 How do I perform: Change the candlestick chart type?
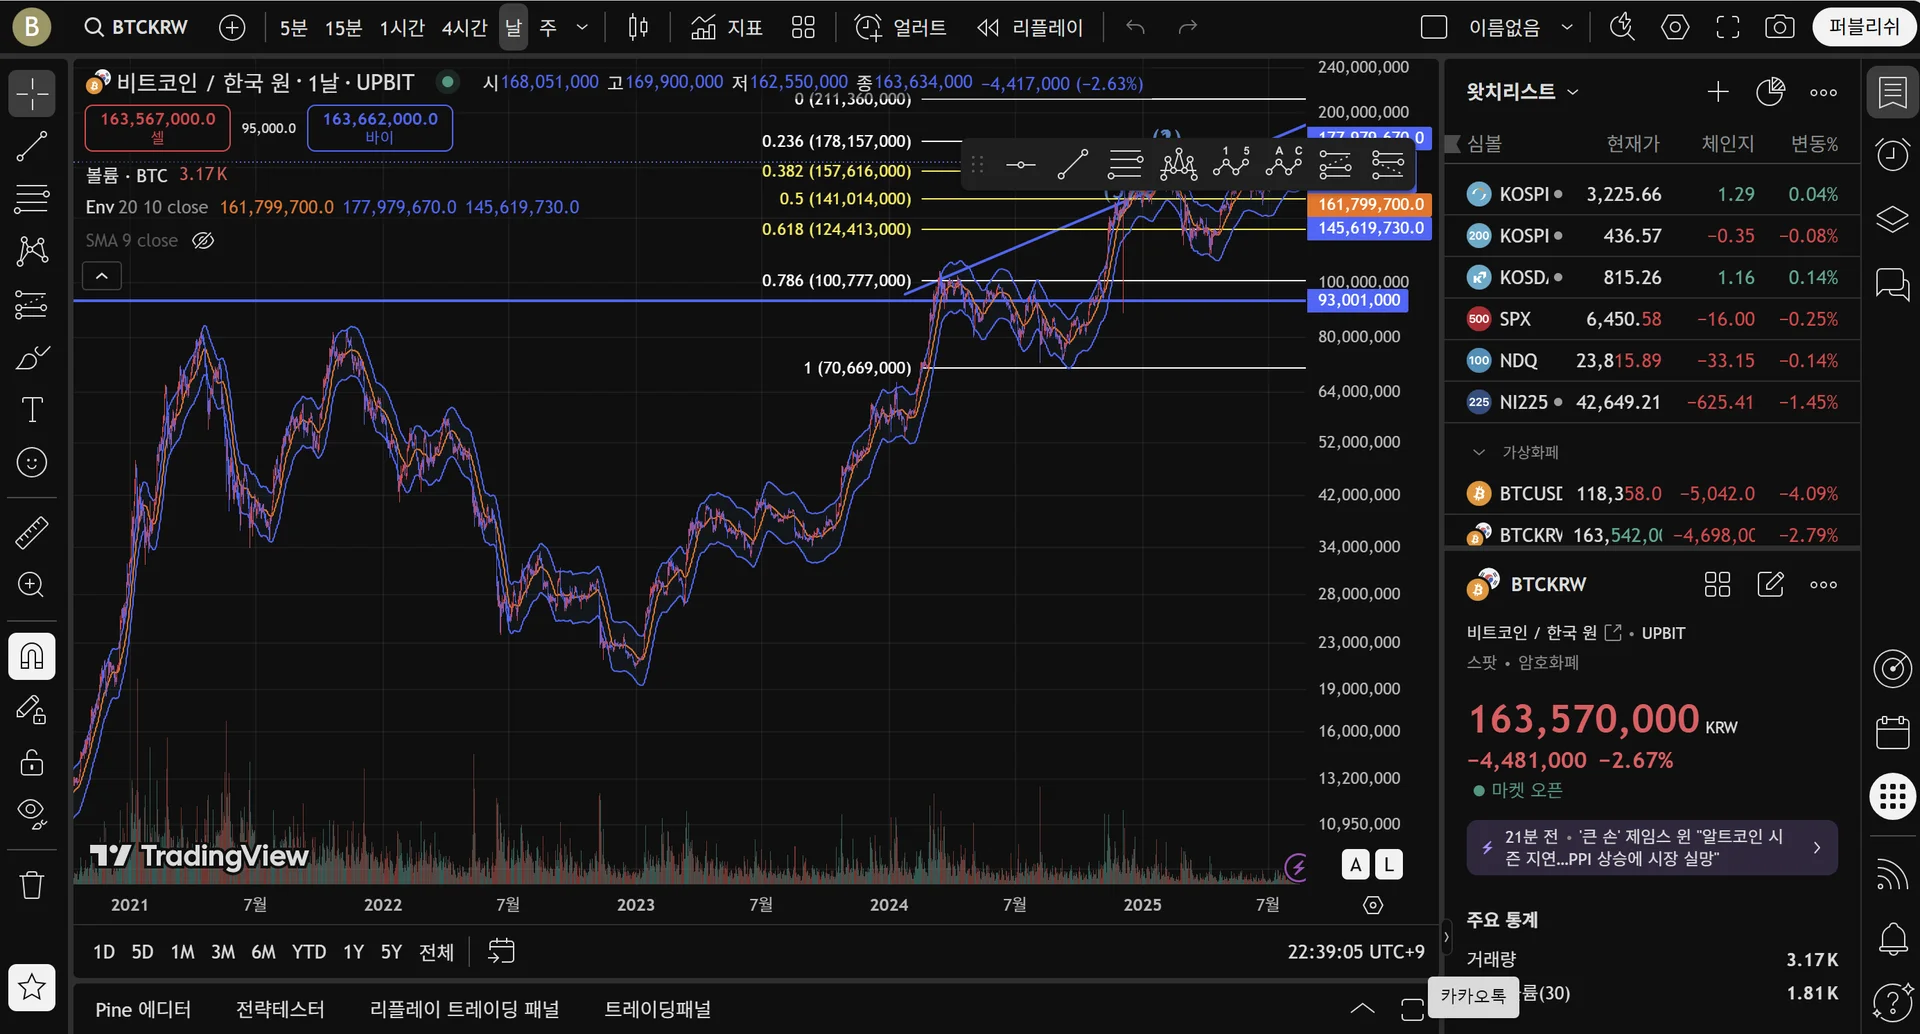(x=638, y=27)
